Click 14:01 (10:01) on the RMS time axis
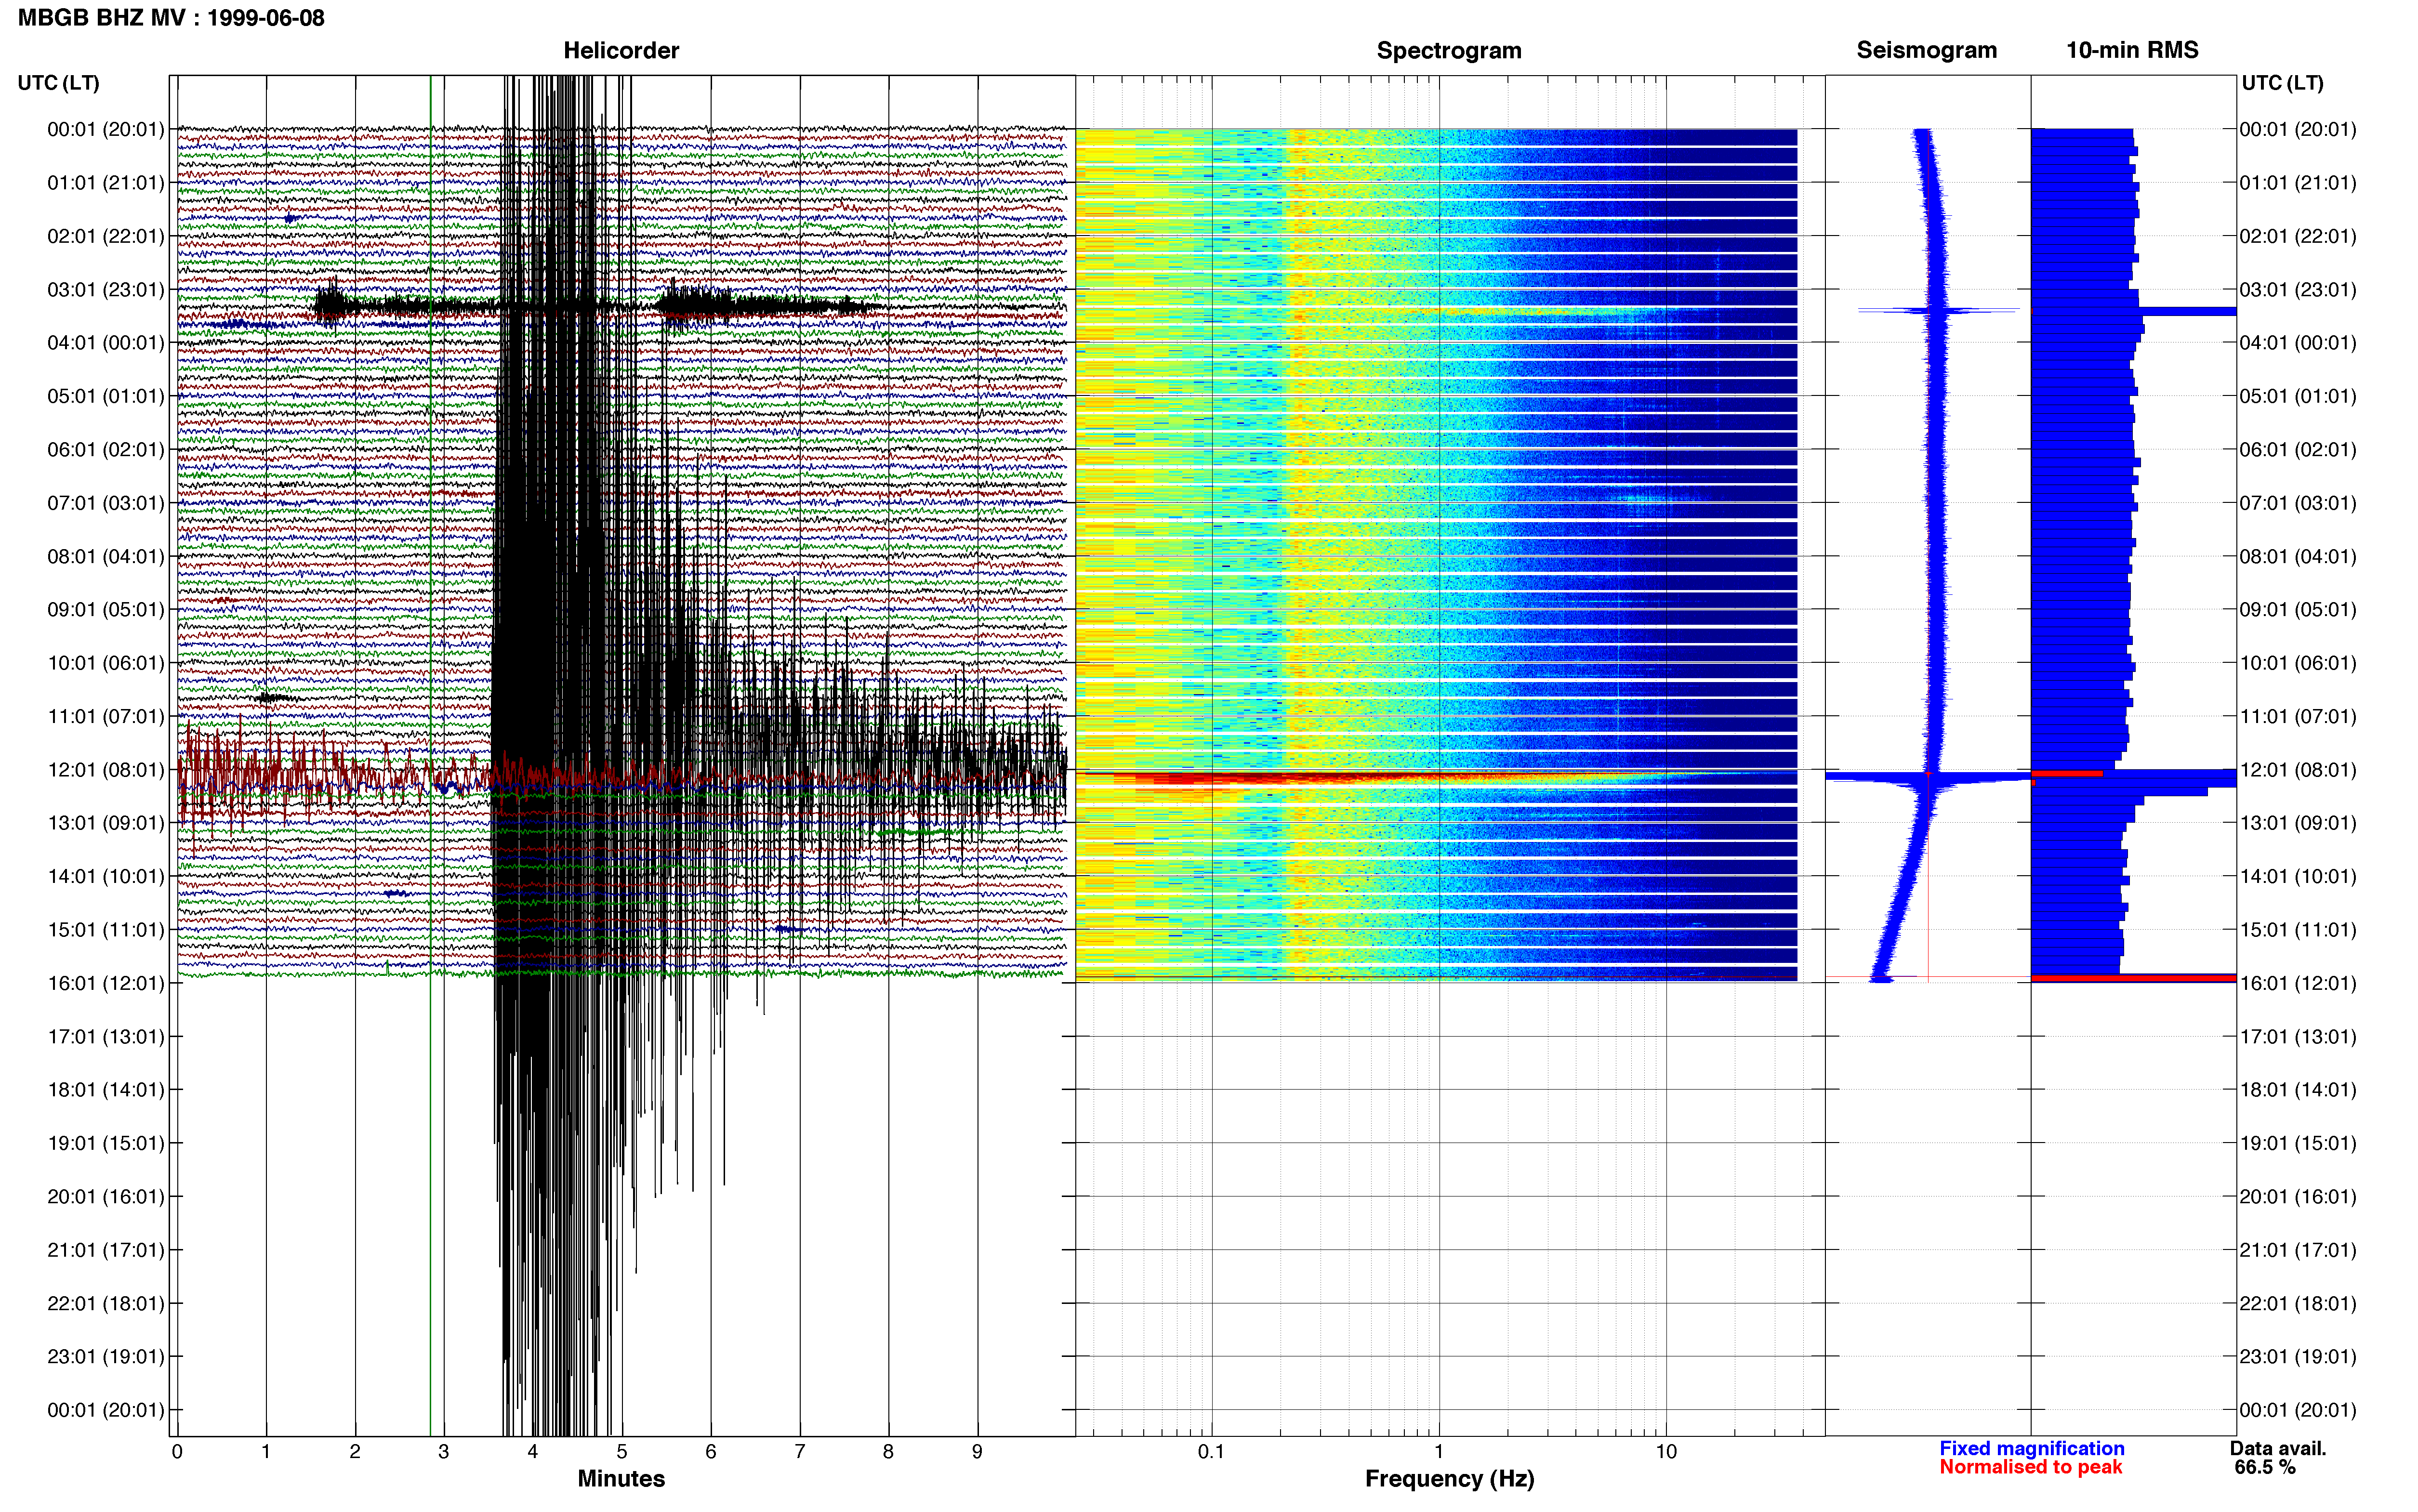This screenshot has height=1512, width=2418. coord(2298,876)
